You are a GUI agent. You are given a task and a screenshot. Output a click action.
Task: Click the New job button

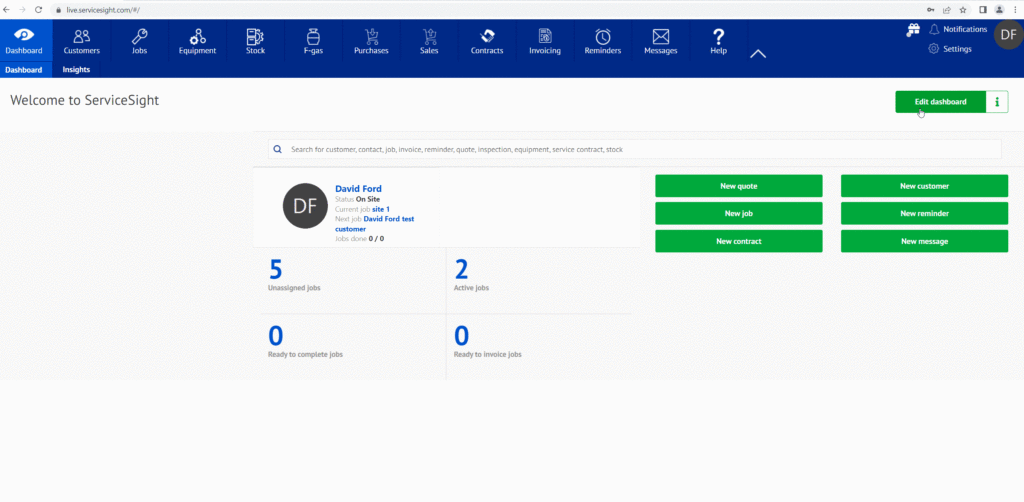(x=739, y=213)
